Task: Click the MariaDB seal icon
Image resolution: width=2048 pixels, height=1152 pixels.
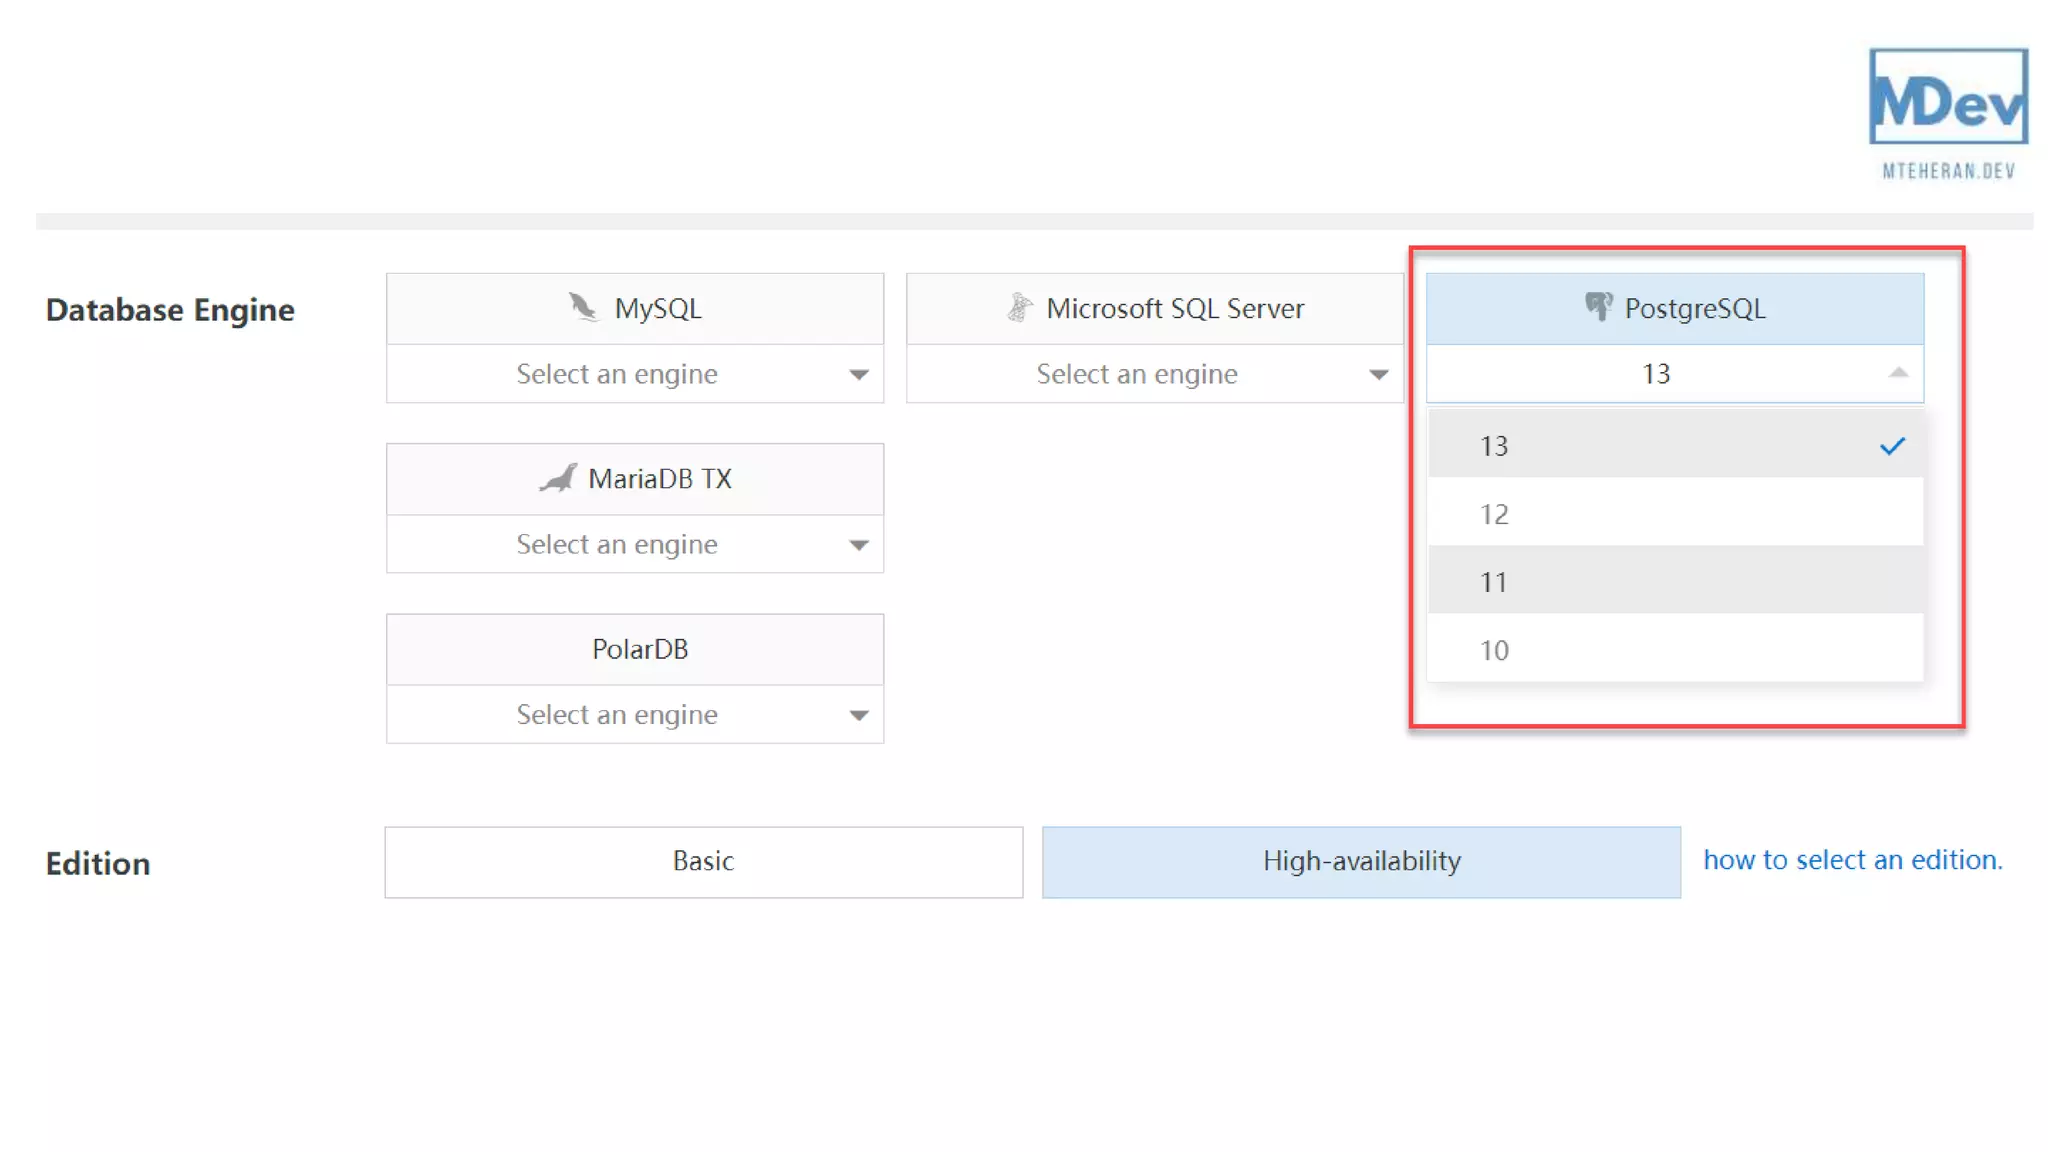Action: coord(558,478)
